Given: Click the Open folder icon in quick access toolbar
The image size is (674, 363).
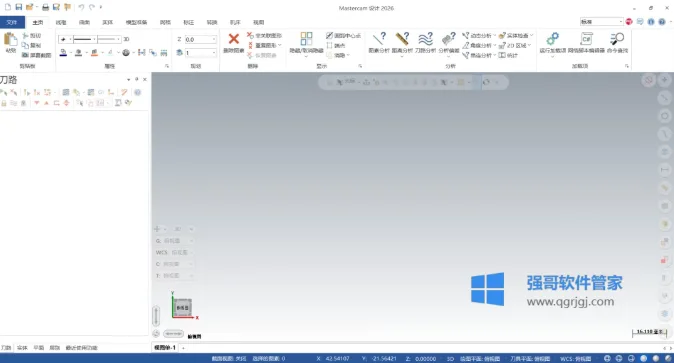Looking at the screenshot, I should pyautogui.click(x=29, y=7).
